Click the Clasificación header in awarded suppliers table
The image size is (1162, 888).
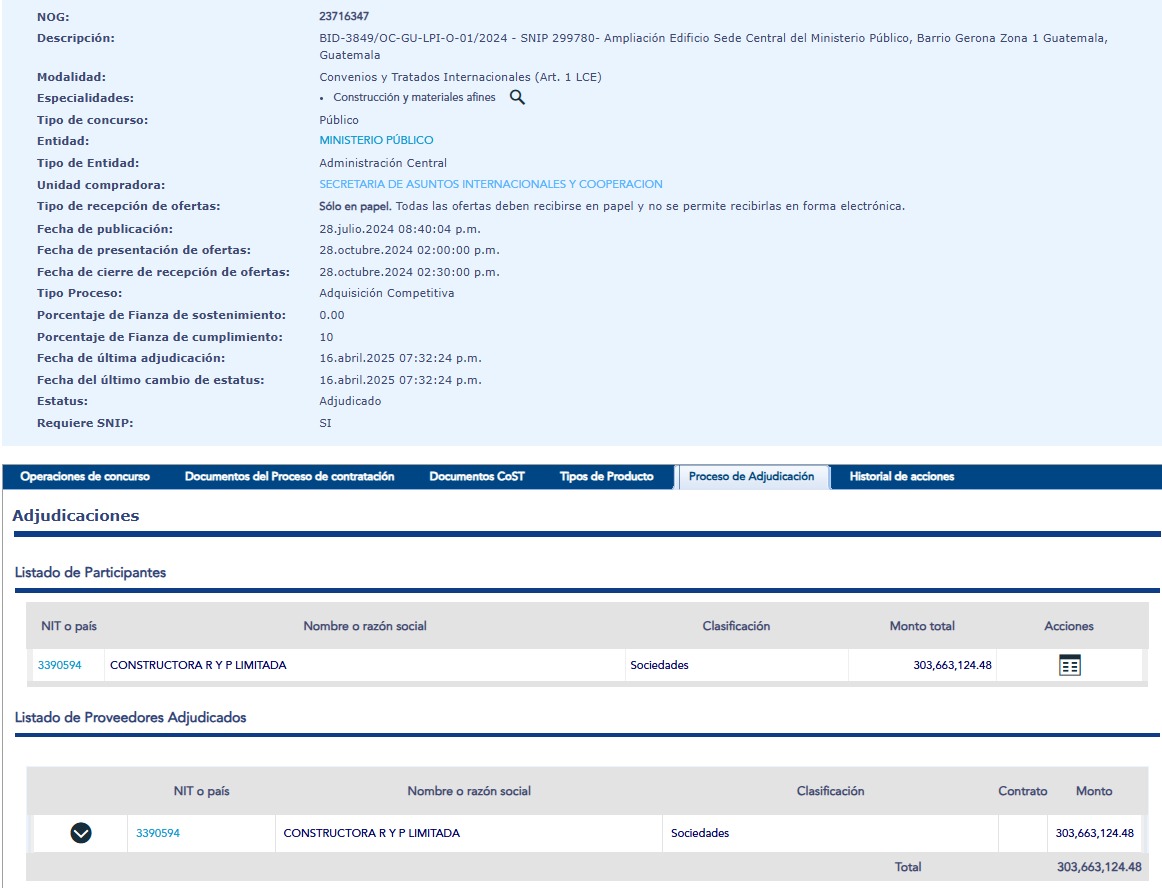830,791
